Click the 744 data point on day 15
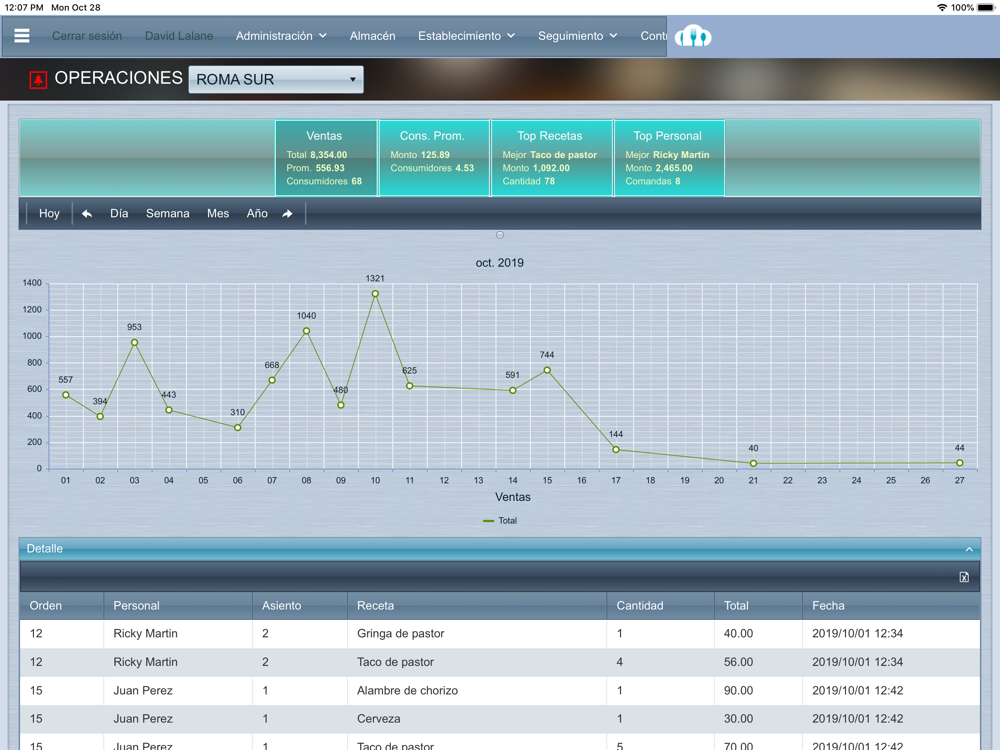1000x750 pixels. click(x=547, y=370)
